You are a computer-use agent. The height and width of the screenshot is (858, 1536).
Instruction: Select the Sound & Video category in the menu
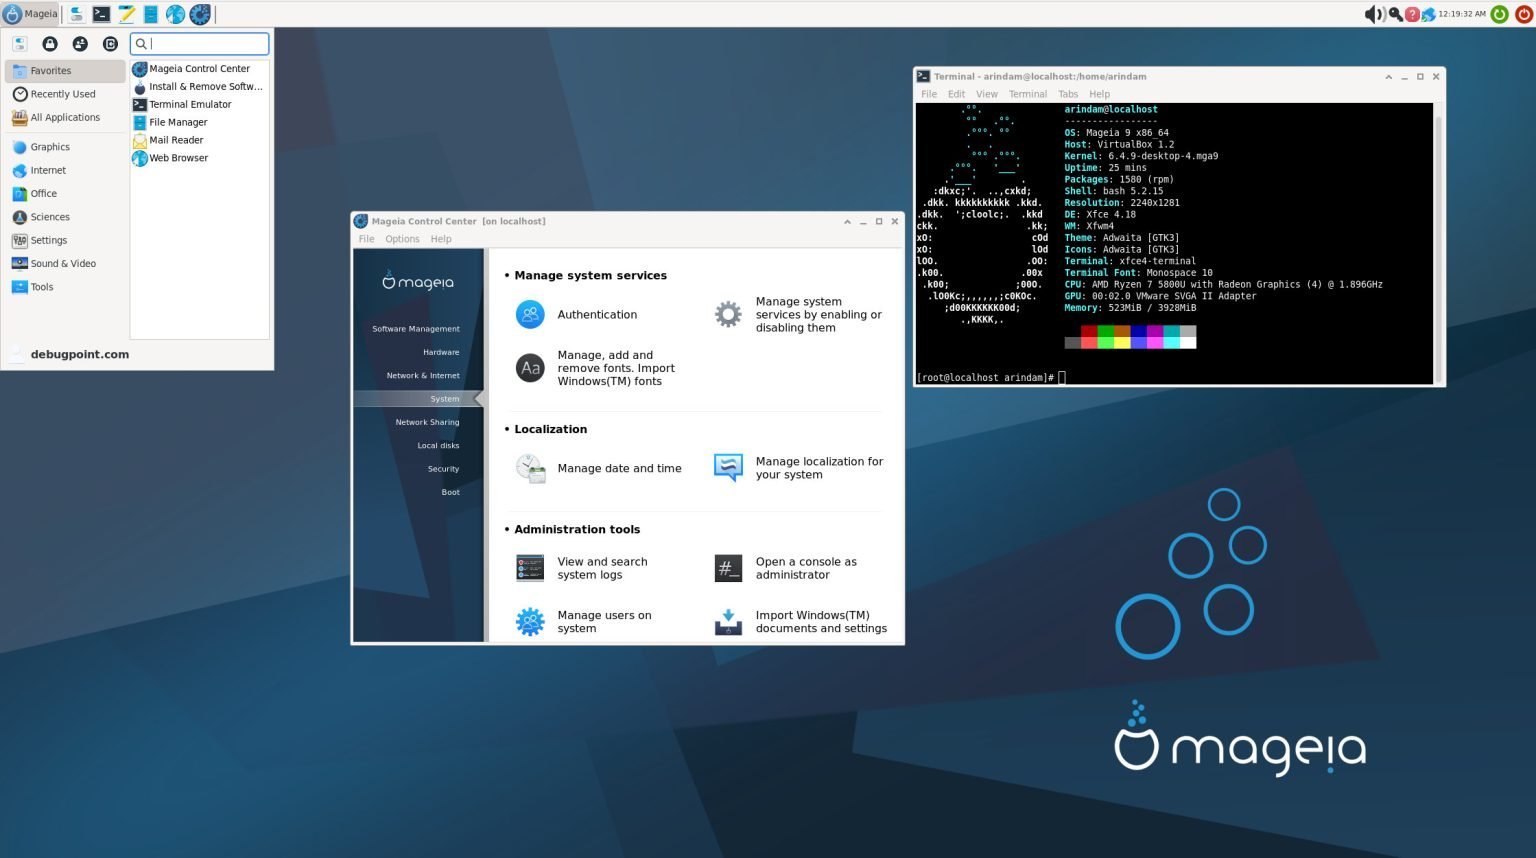[x=63, y=263]
